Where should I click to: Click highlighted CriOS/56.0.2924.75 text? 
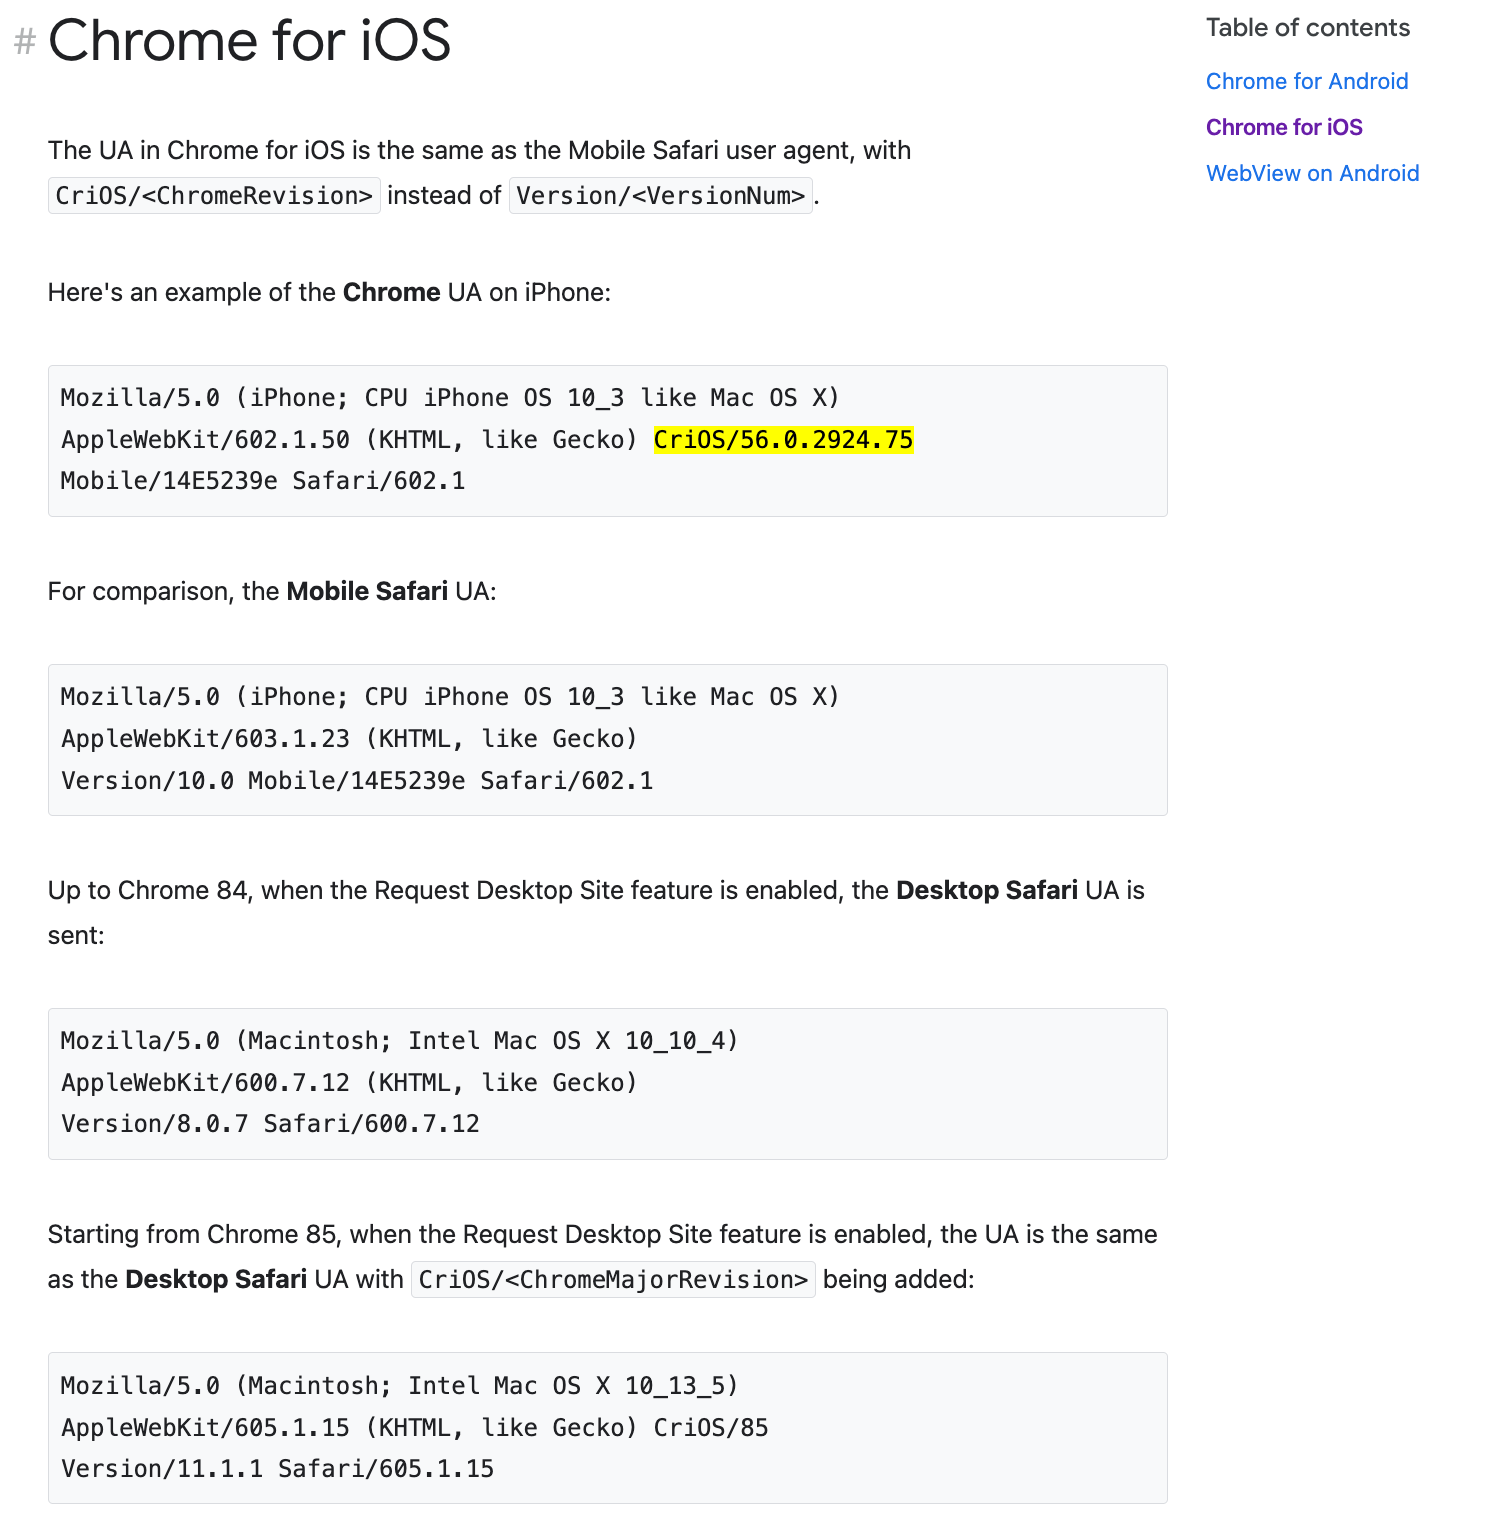pyautogui.click(x=783, y=440)
